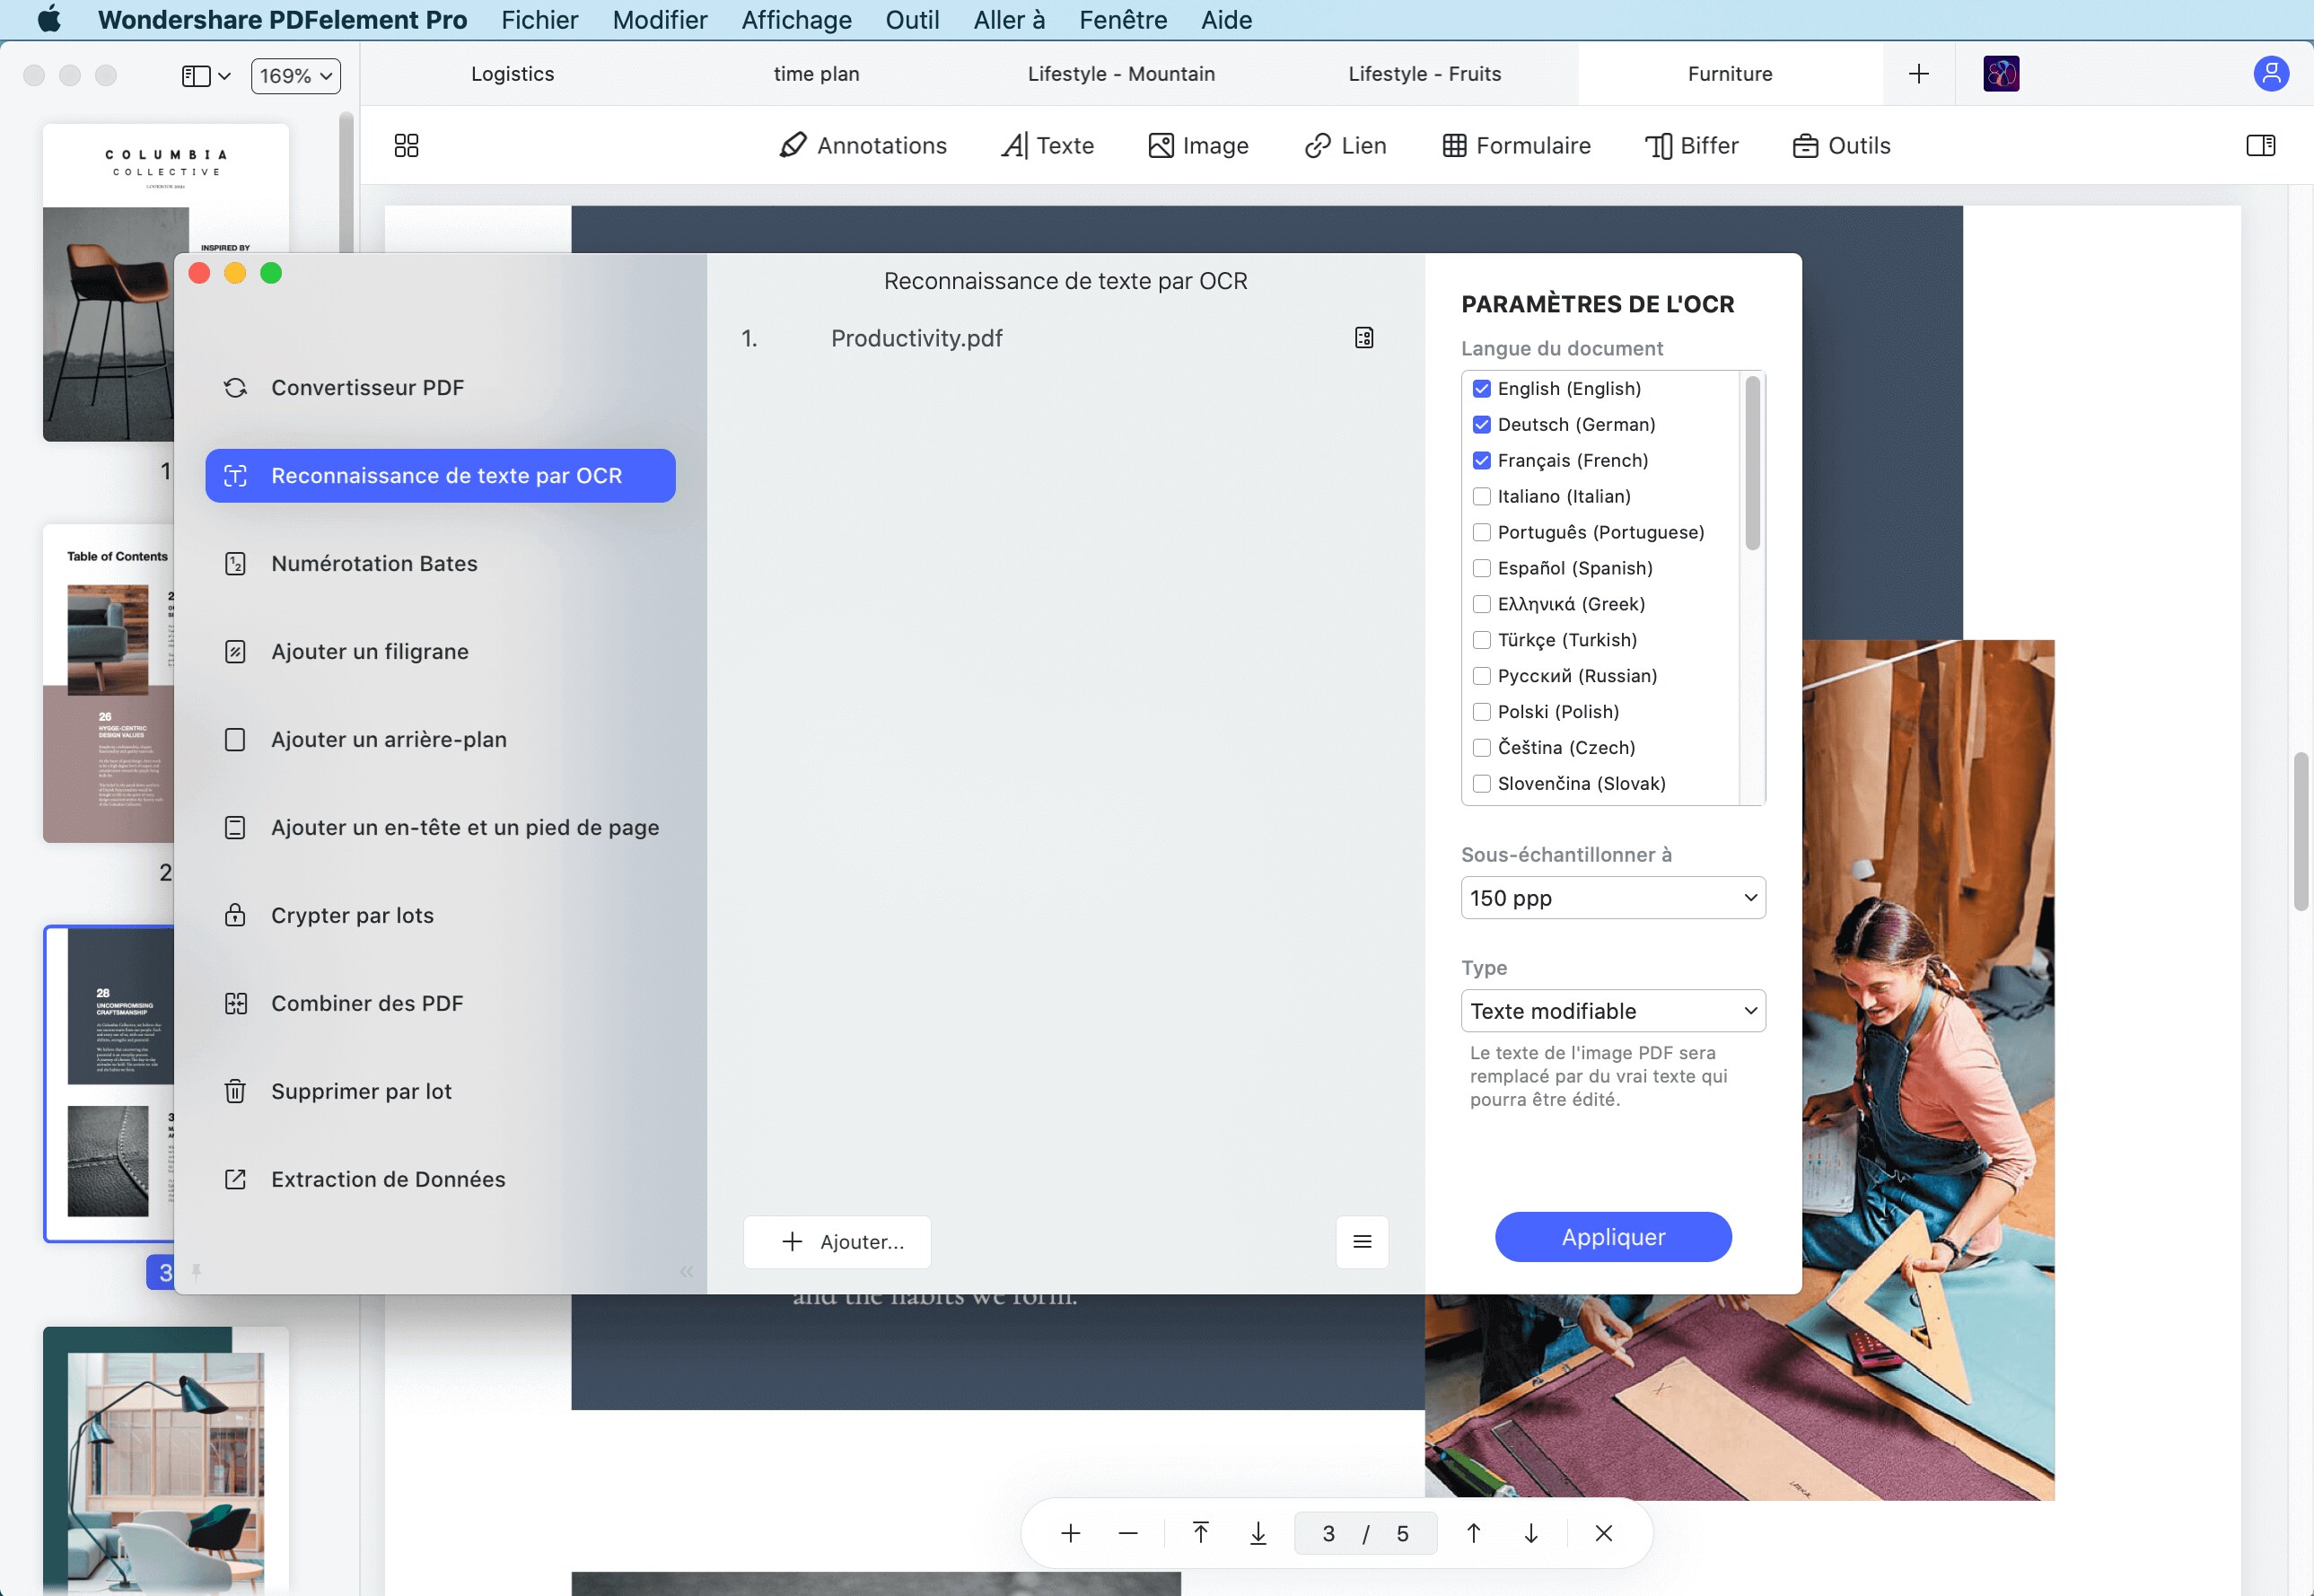
Task: Open the Outils menu in toolbar
Action: pos(1840,145)
